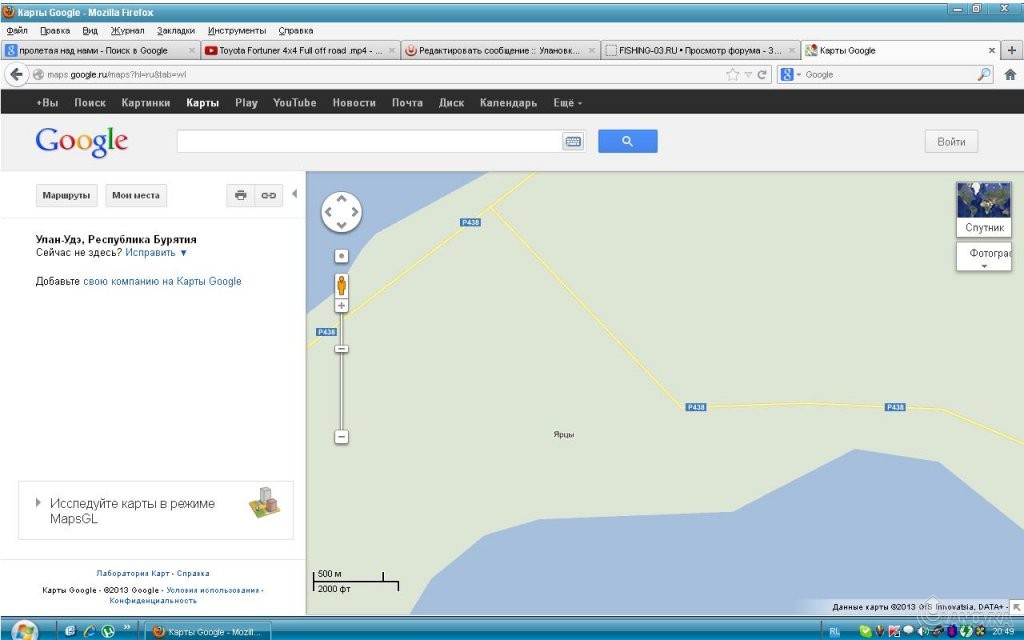Image resolution: width=1024 pixels, height=640 pixels.
Task: Zoom out using the minus button
Action: 341,437
